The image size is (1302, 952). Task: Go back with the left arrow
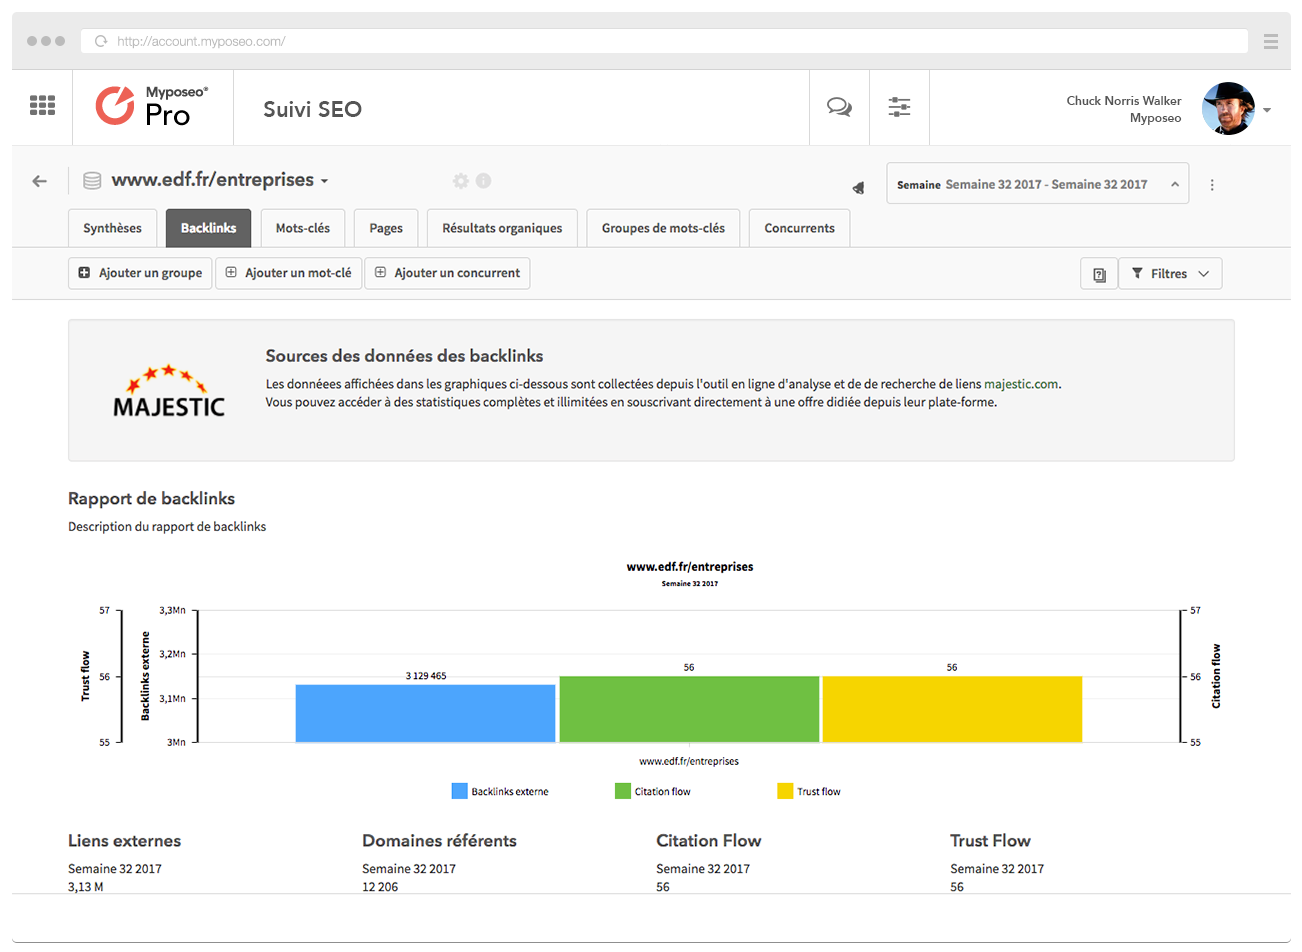tap(40, 181)
